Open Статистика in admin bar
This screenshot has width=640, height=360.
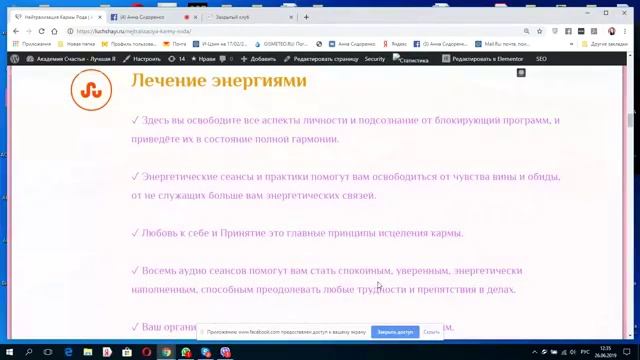[411, 59]
